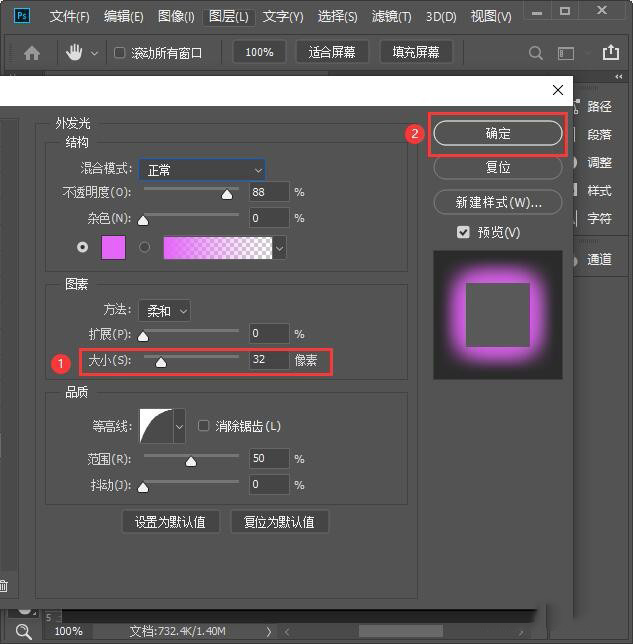This screenshot has width=633, height=644.
Task: Click the 扩展 spread value field
Action: click(x=269, y=333)
